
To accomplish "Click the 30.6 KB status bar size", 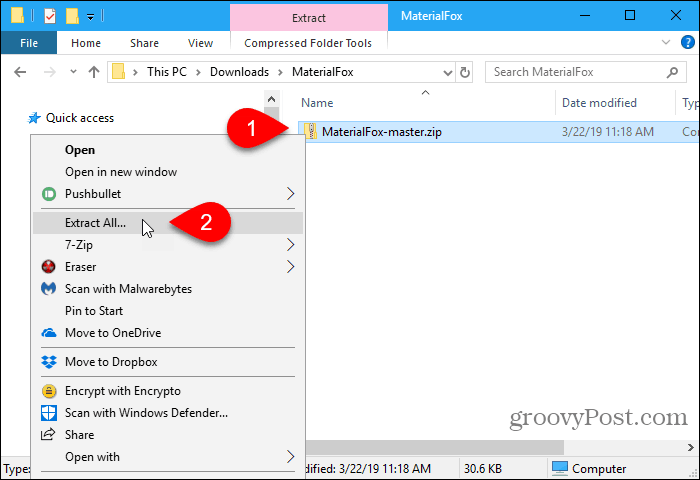I will tap(483, 468).
